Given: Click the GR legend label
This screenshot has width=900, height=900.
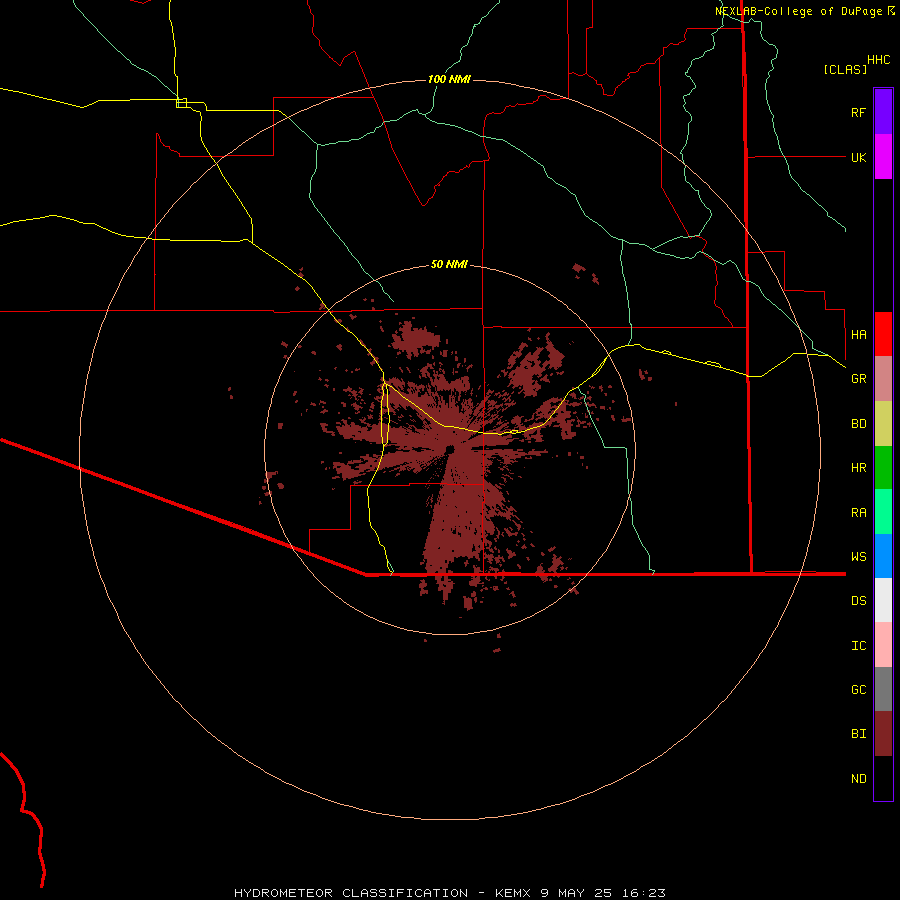Looking at the screenshot, I should point(858,379).
